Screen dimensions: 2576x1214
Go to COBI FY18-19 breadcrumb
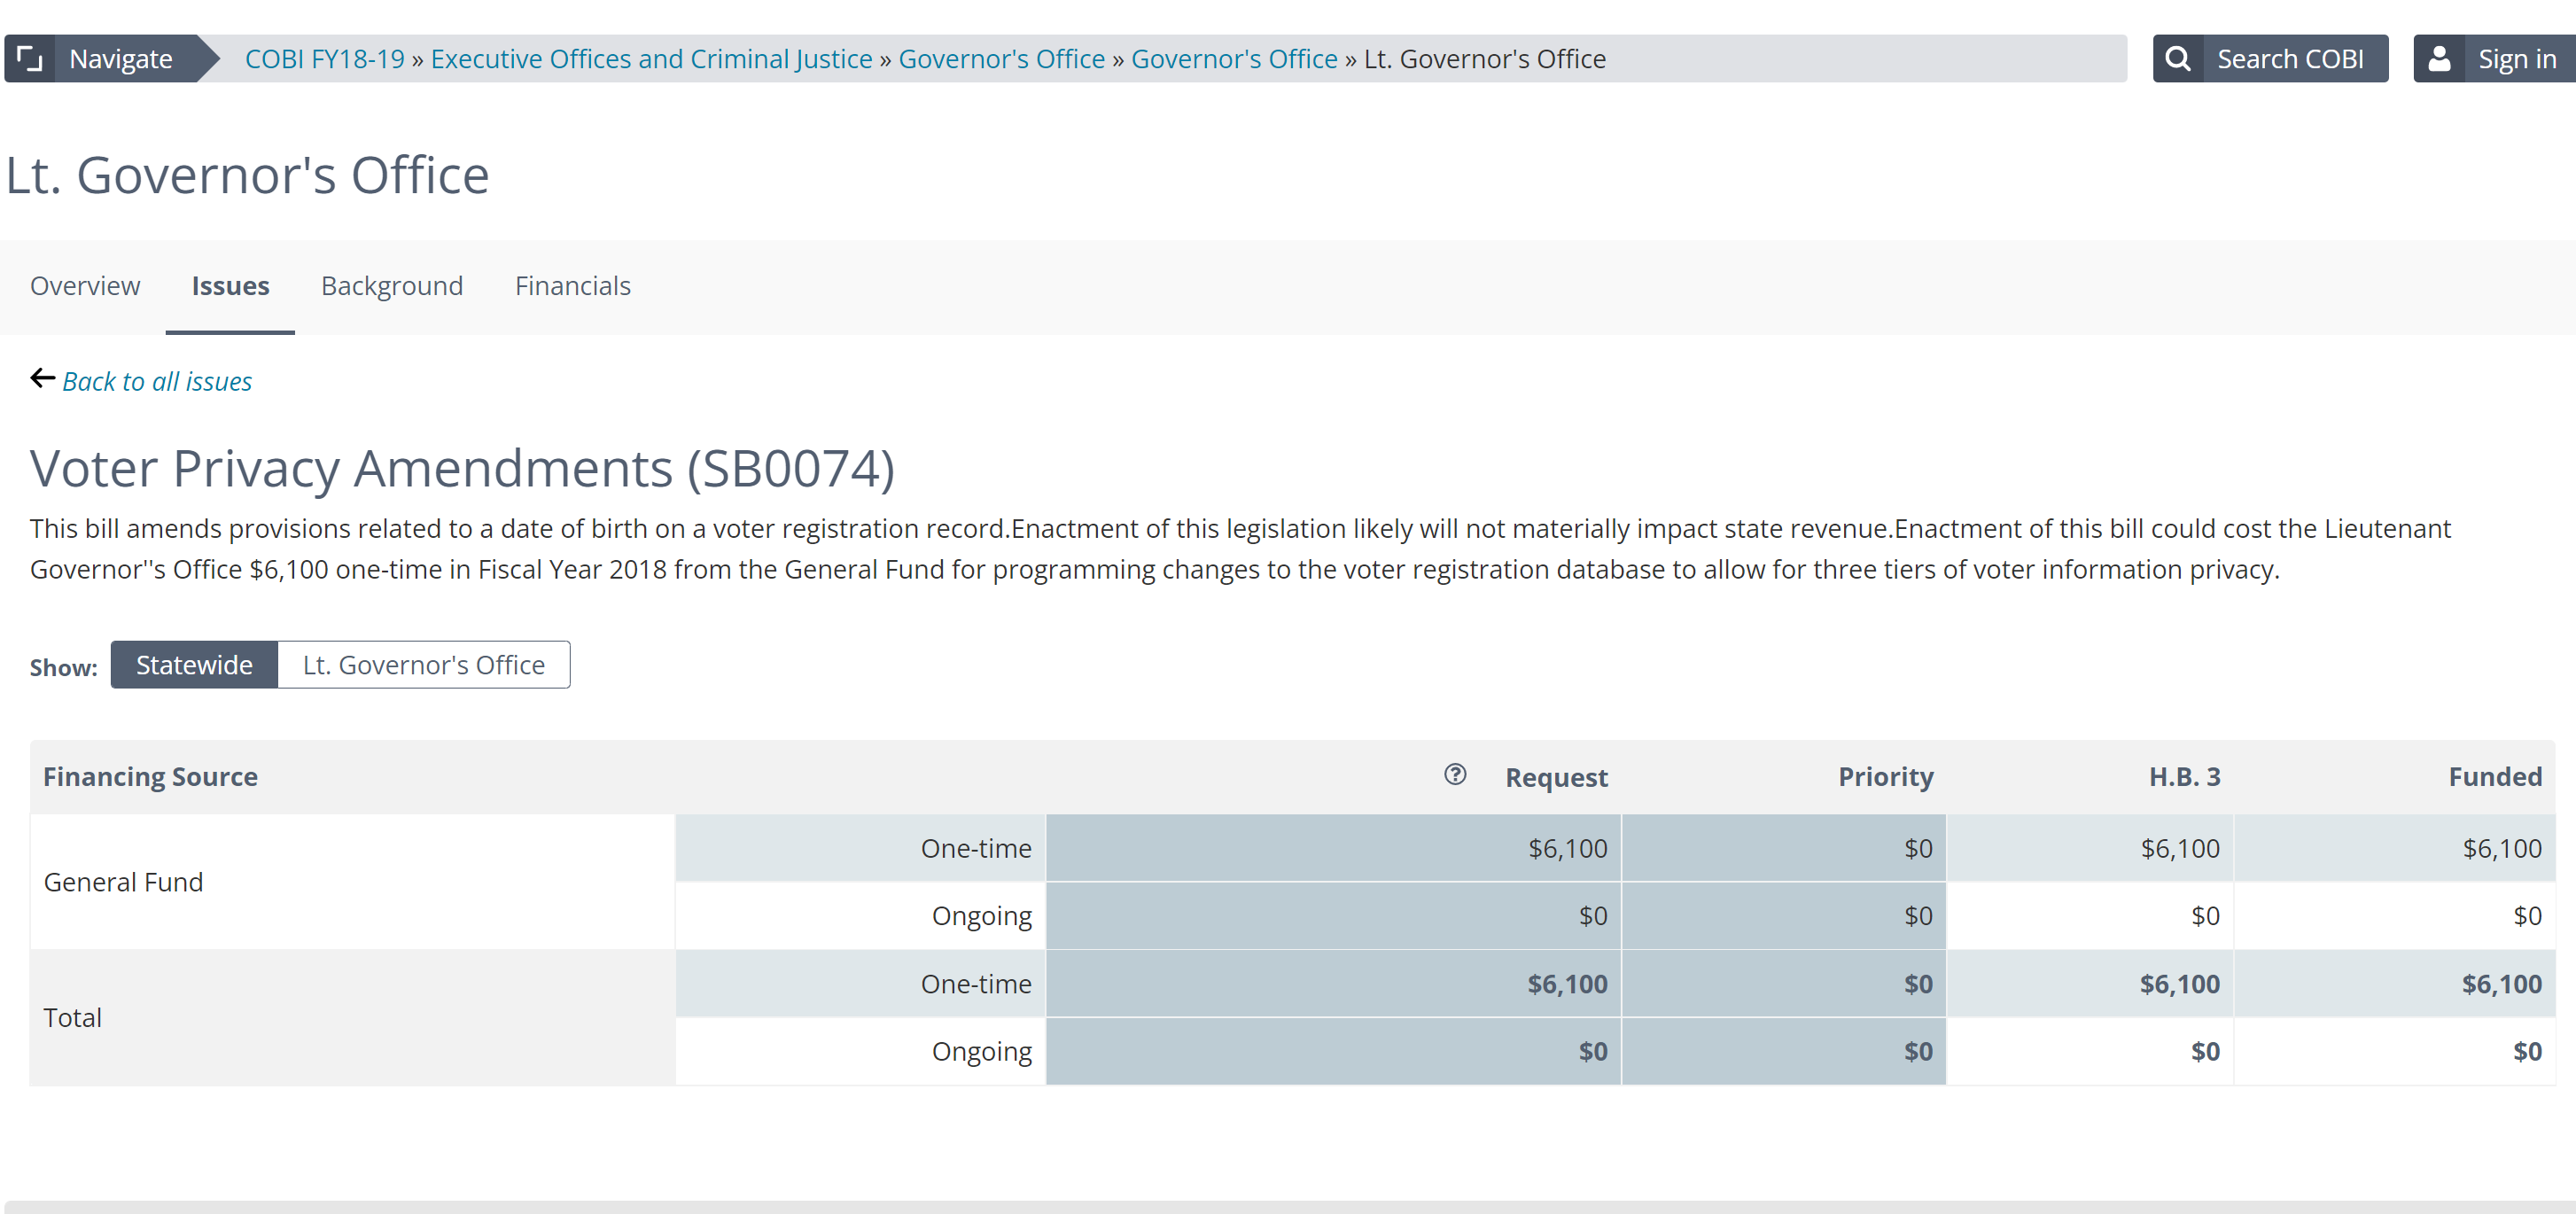[x=324, y=59]
